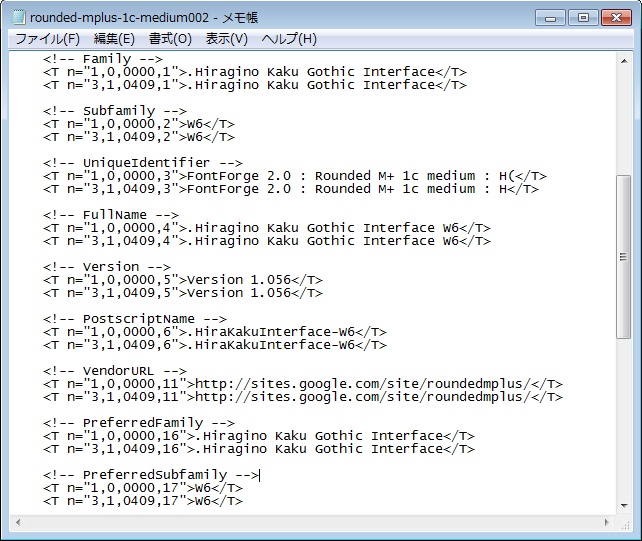Click the Notepad icon in the title bar
This screenshot has width=642, height=541.
[x=18, y=17]
